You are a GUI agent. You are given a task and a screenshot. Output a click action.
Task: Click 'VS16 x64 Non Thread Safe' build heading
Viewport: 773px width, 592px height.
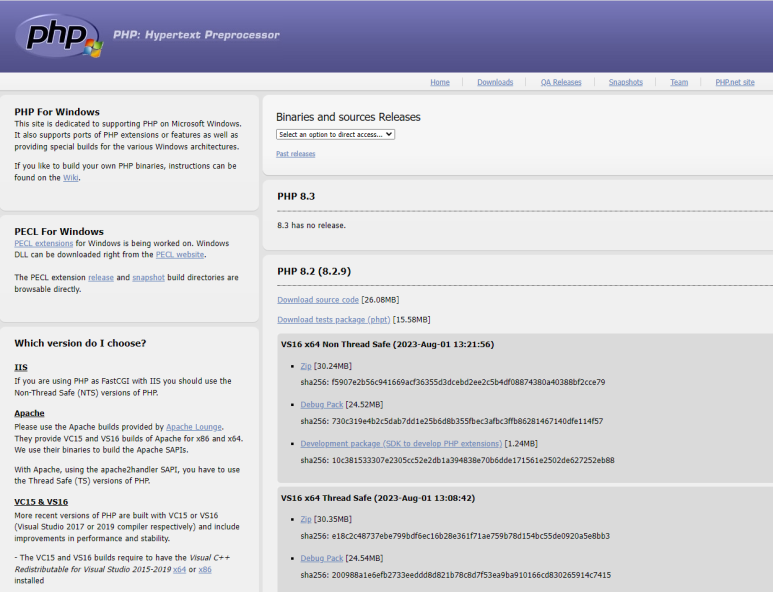click(387, 344)
